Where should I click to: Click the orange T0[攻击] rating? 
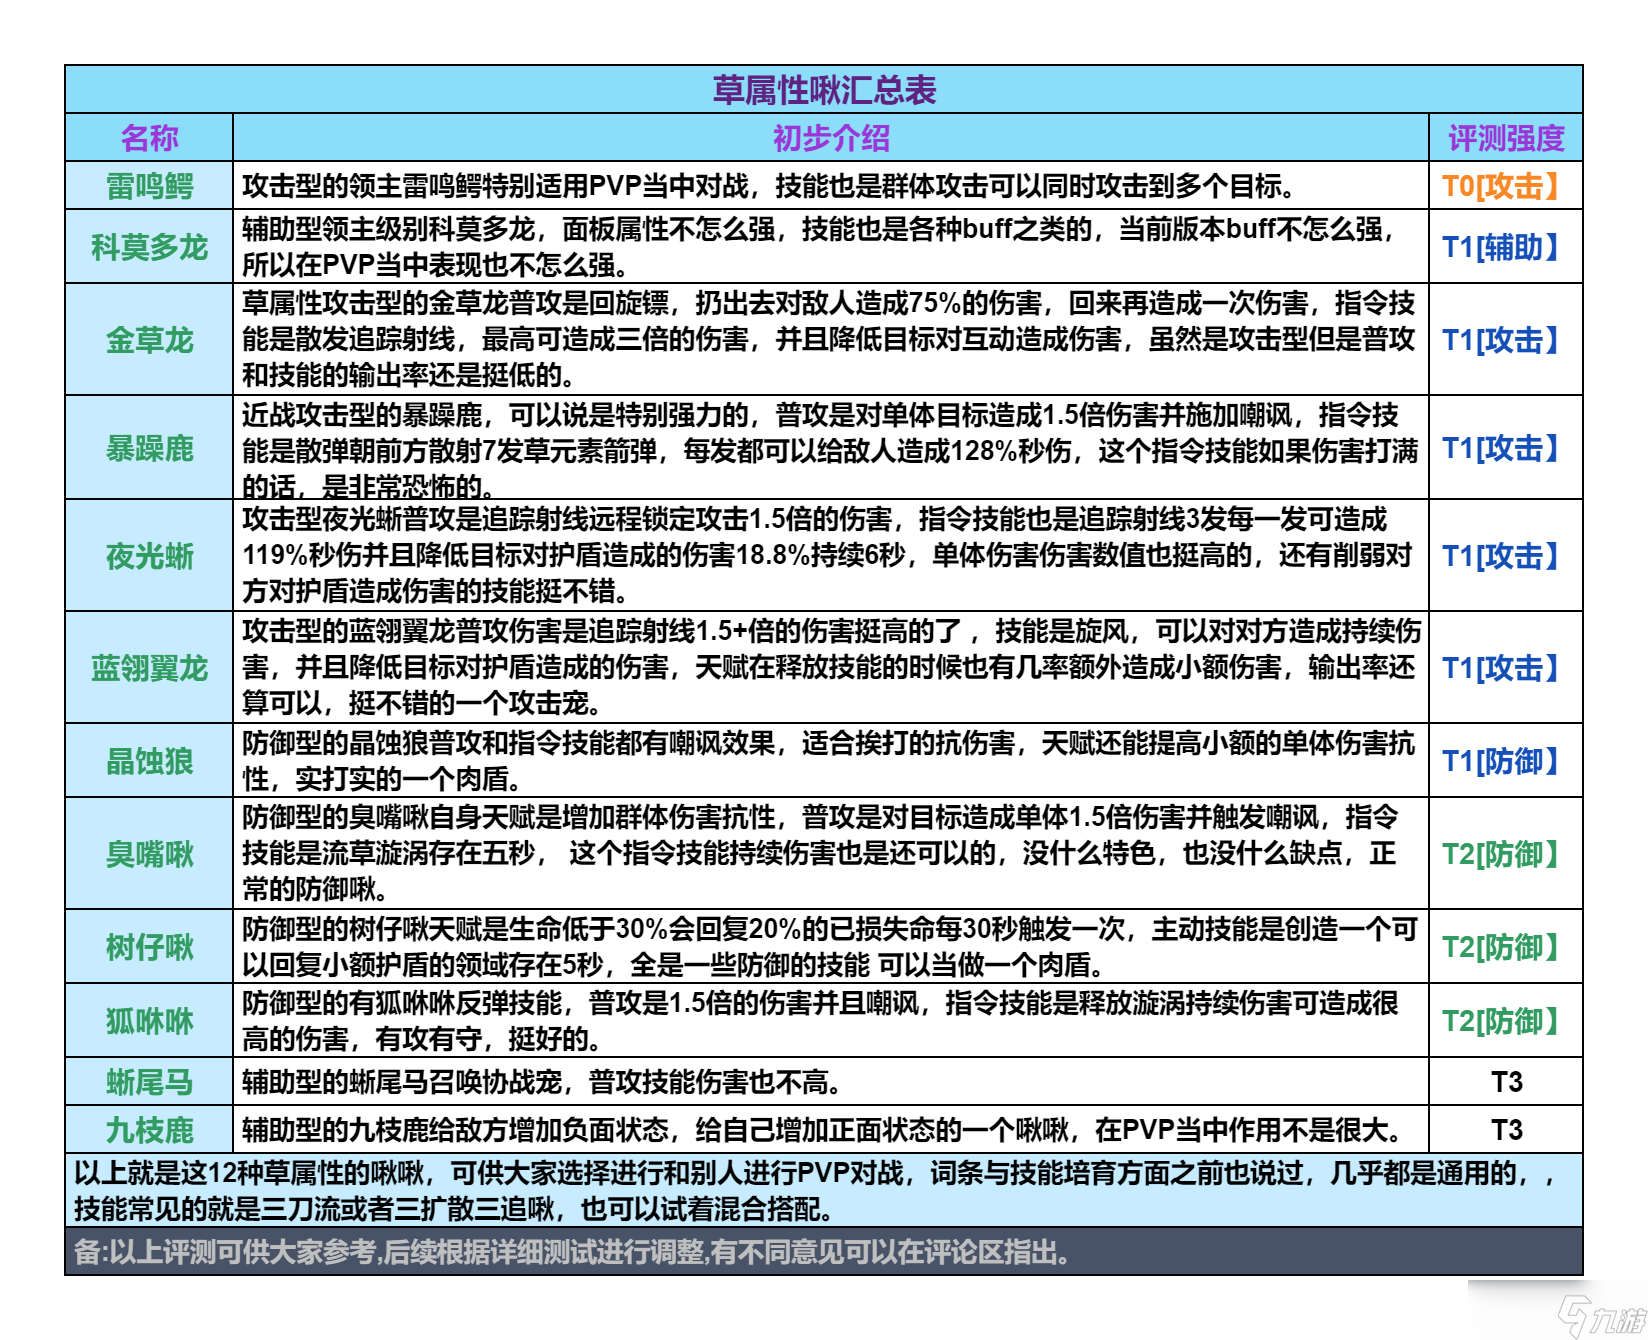tap(1500, 186)
